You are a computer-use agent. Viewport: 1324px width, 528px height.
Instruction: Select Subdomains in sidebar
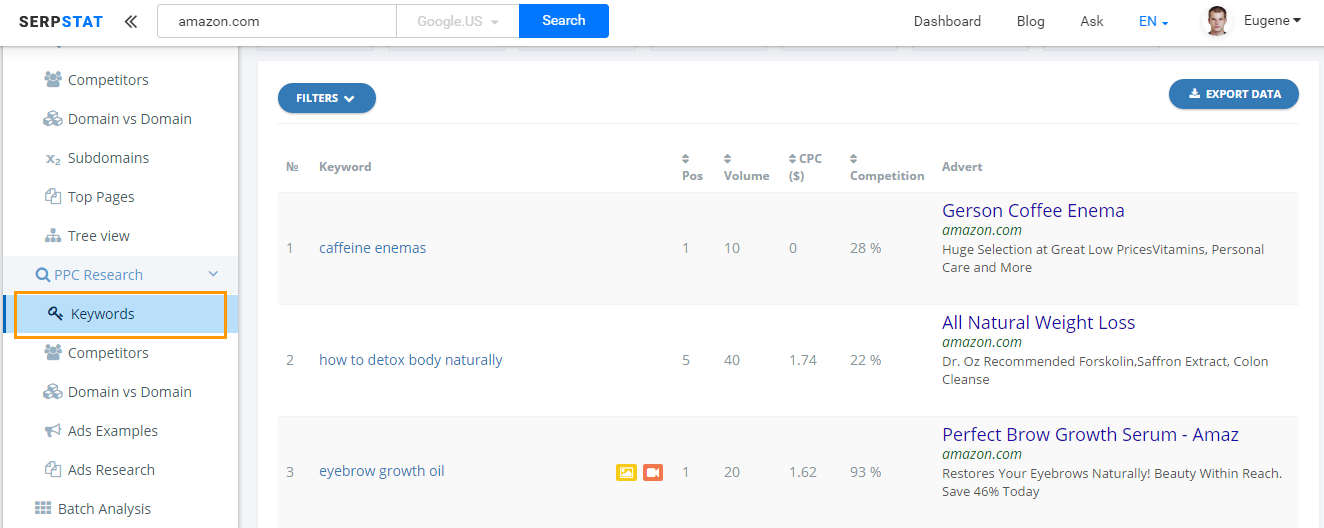(108, 158)
